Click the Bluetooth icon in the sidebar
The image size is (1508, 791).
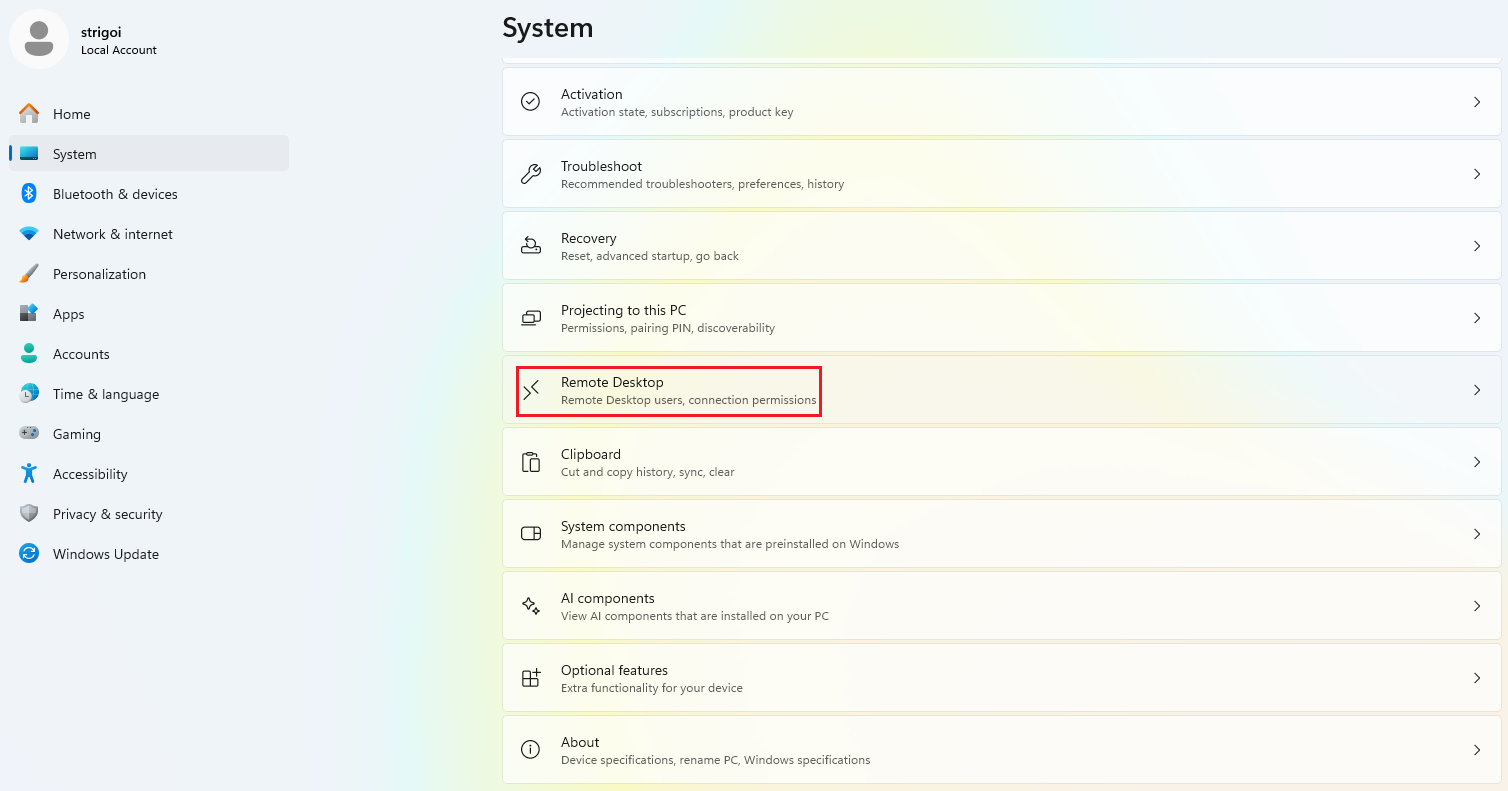pos(29,193)
